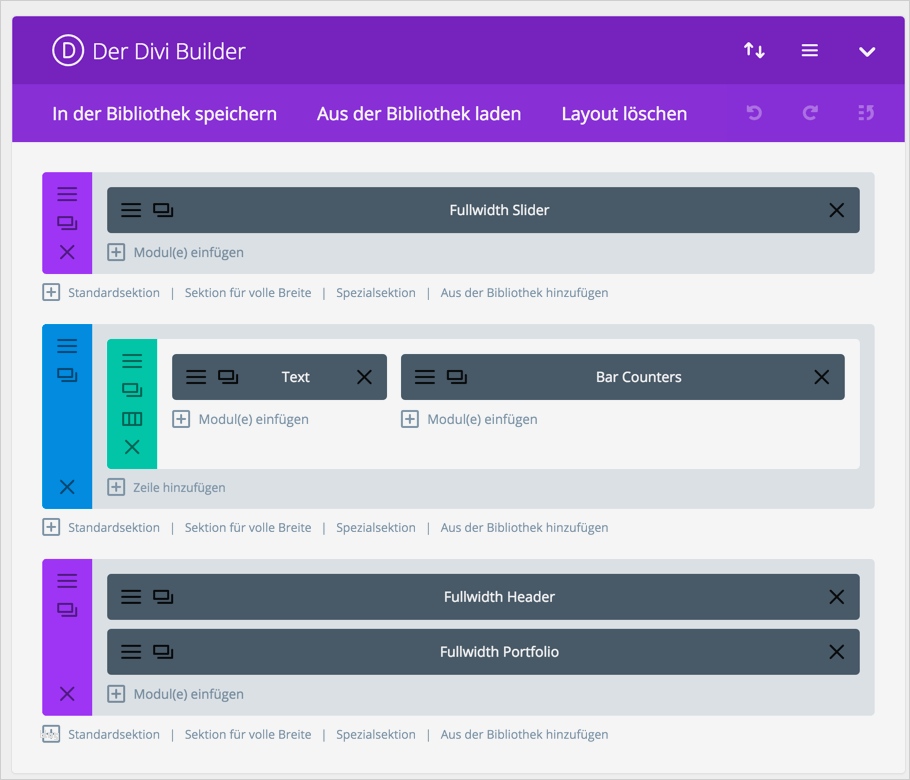Open the history states icon
Screen dimensions: 910x780
[866, 113]
